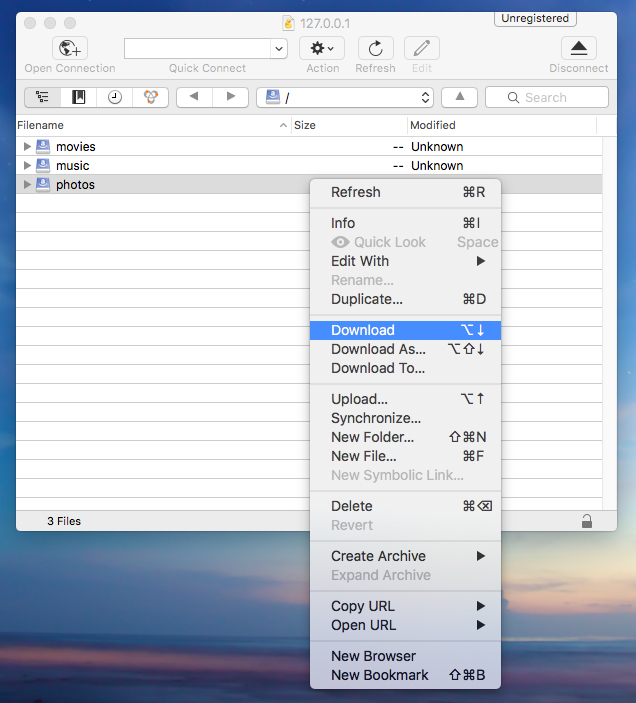Show the History clock view
This screenshot has height=703, width=636.
(x=115, y=97)
